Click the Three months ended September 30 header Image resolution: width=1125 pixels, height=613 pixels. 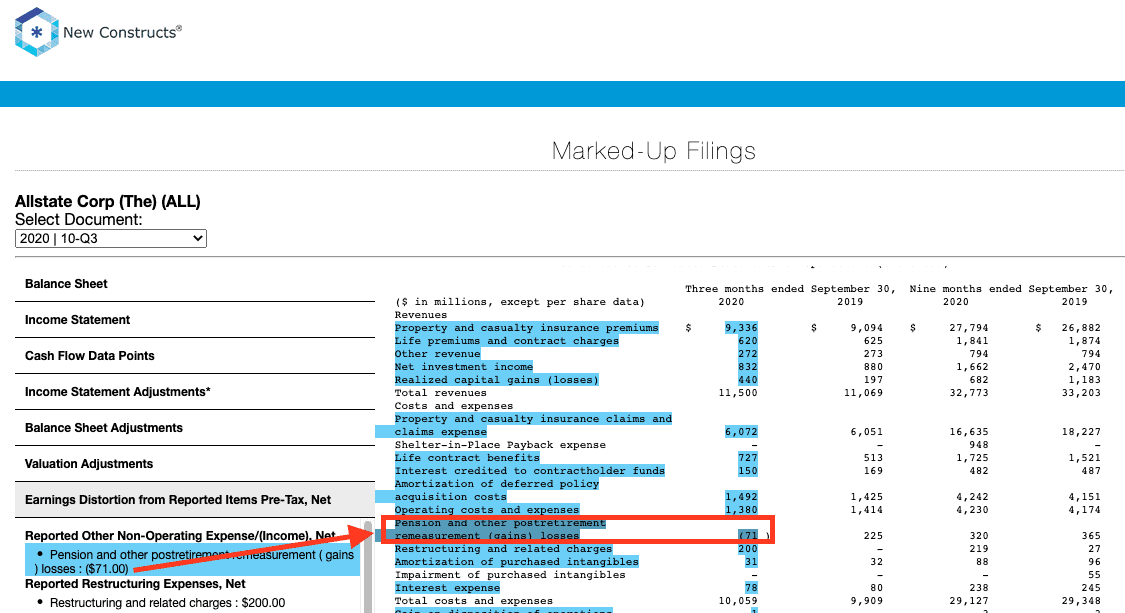tap(790, 289)
